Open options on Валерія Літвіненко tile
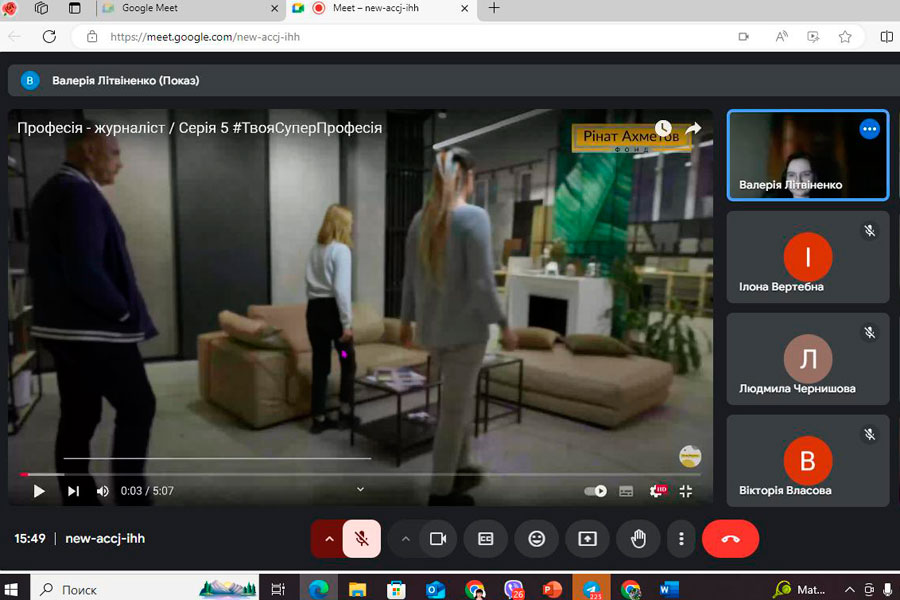 pos(870,129)
